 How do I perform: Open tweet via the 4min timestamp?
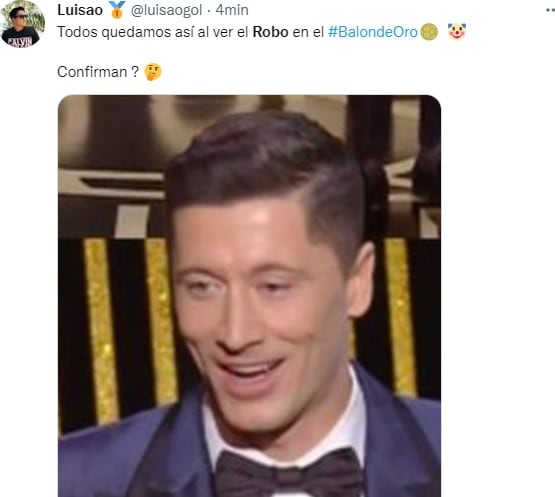[x=232, y=10]
